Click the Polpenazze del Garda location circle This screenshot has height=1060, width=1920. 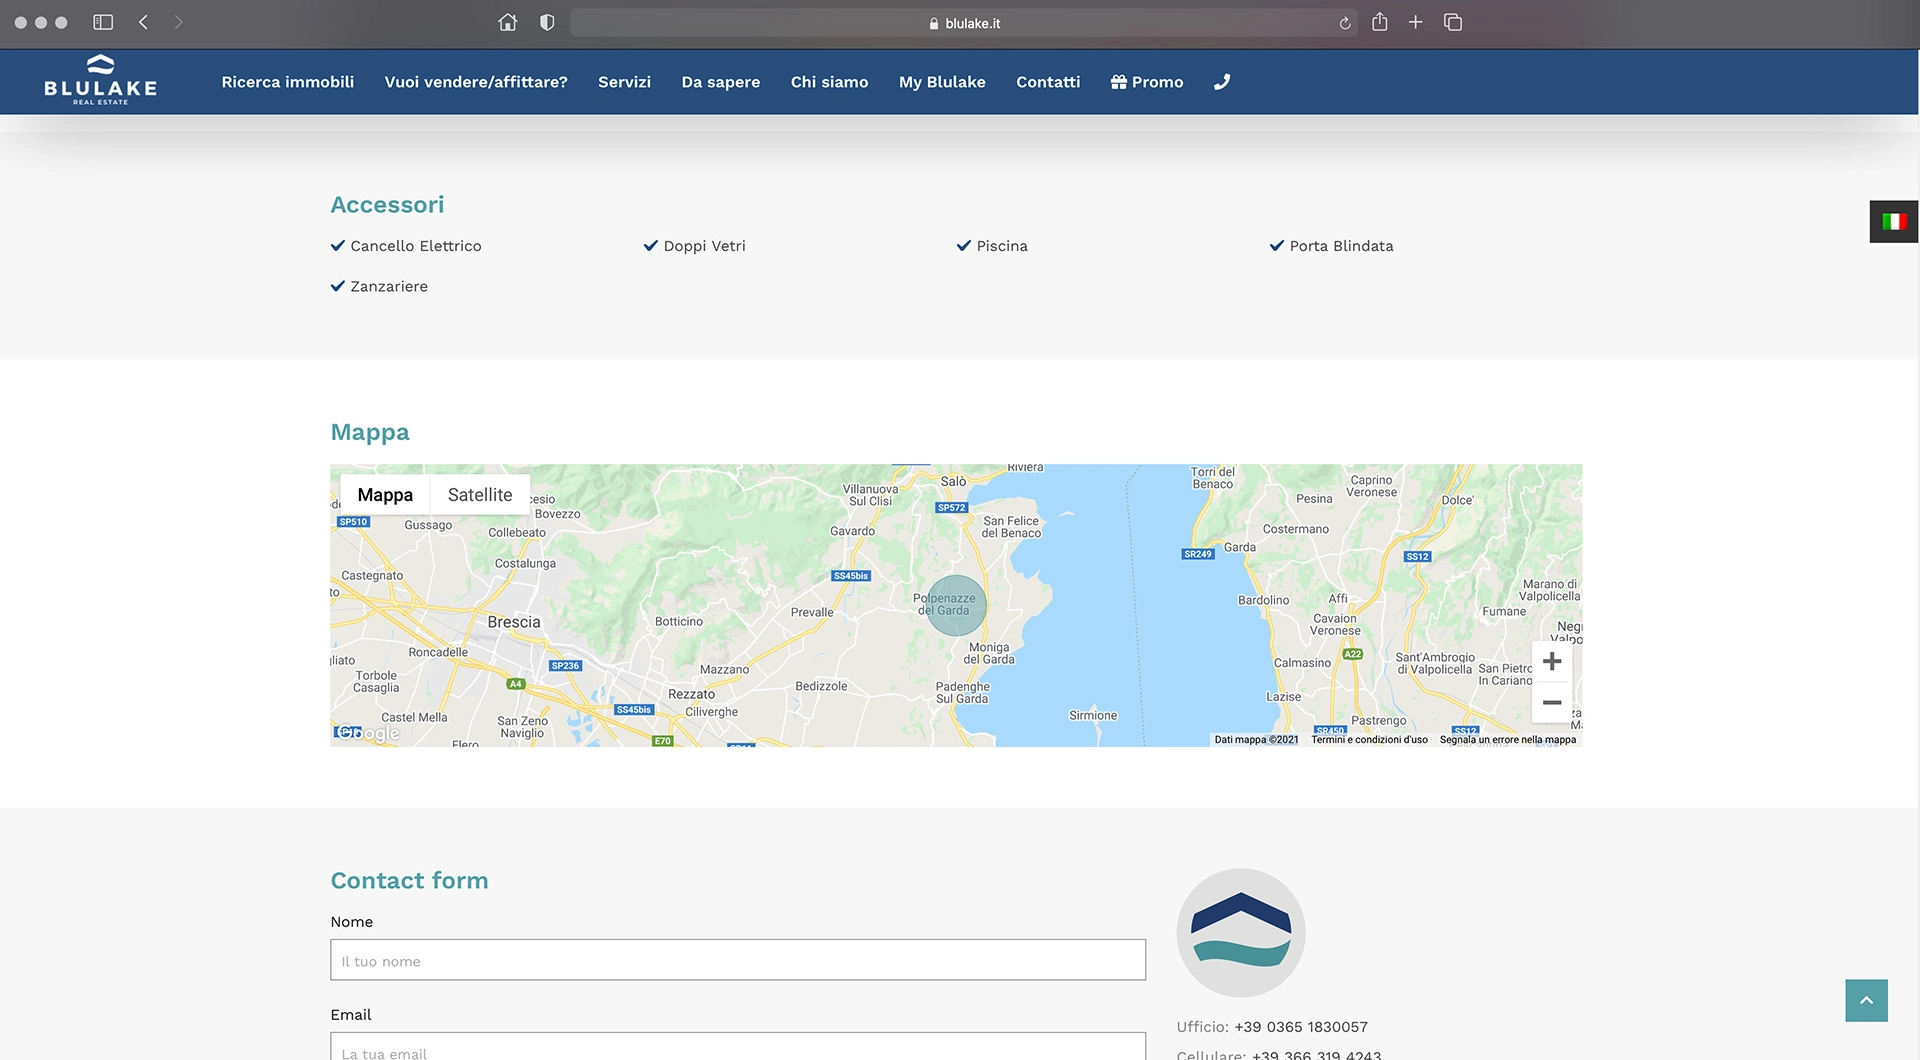click(956, 605)
